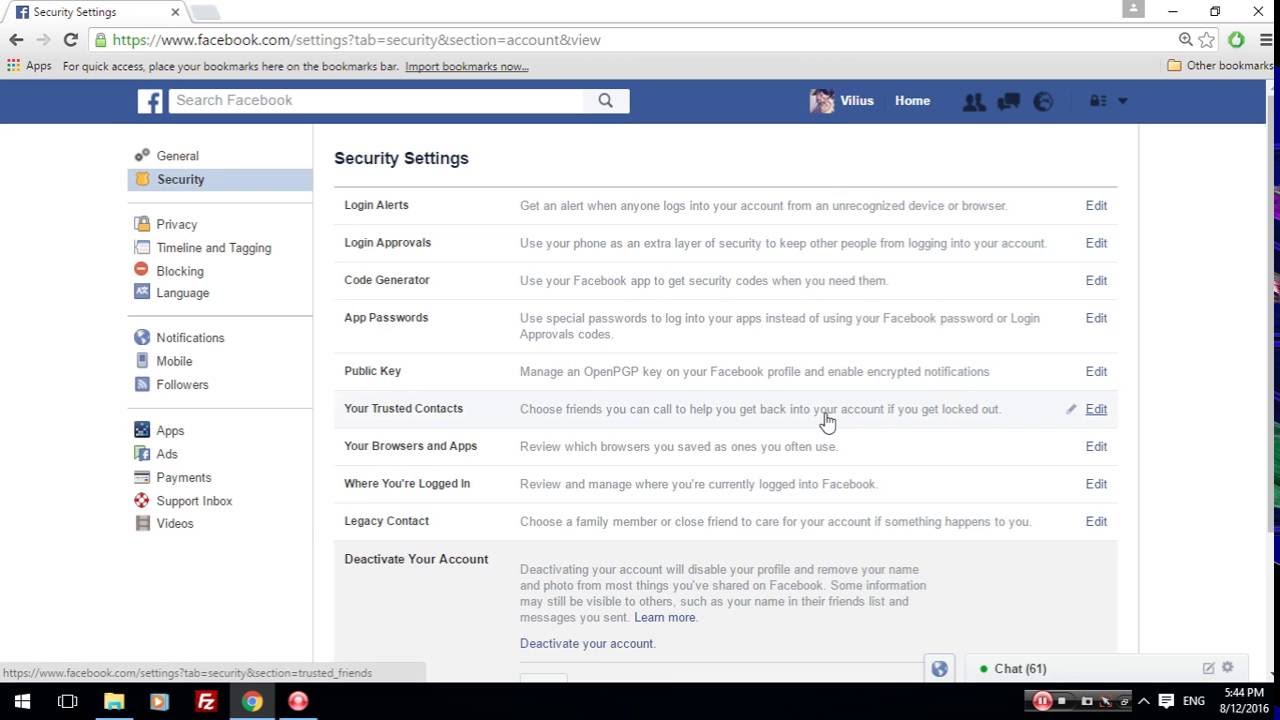Open Timeline and Tagging settings
1280x720 pixels.
click(x=213, y=248)
